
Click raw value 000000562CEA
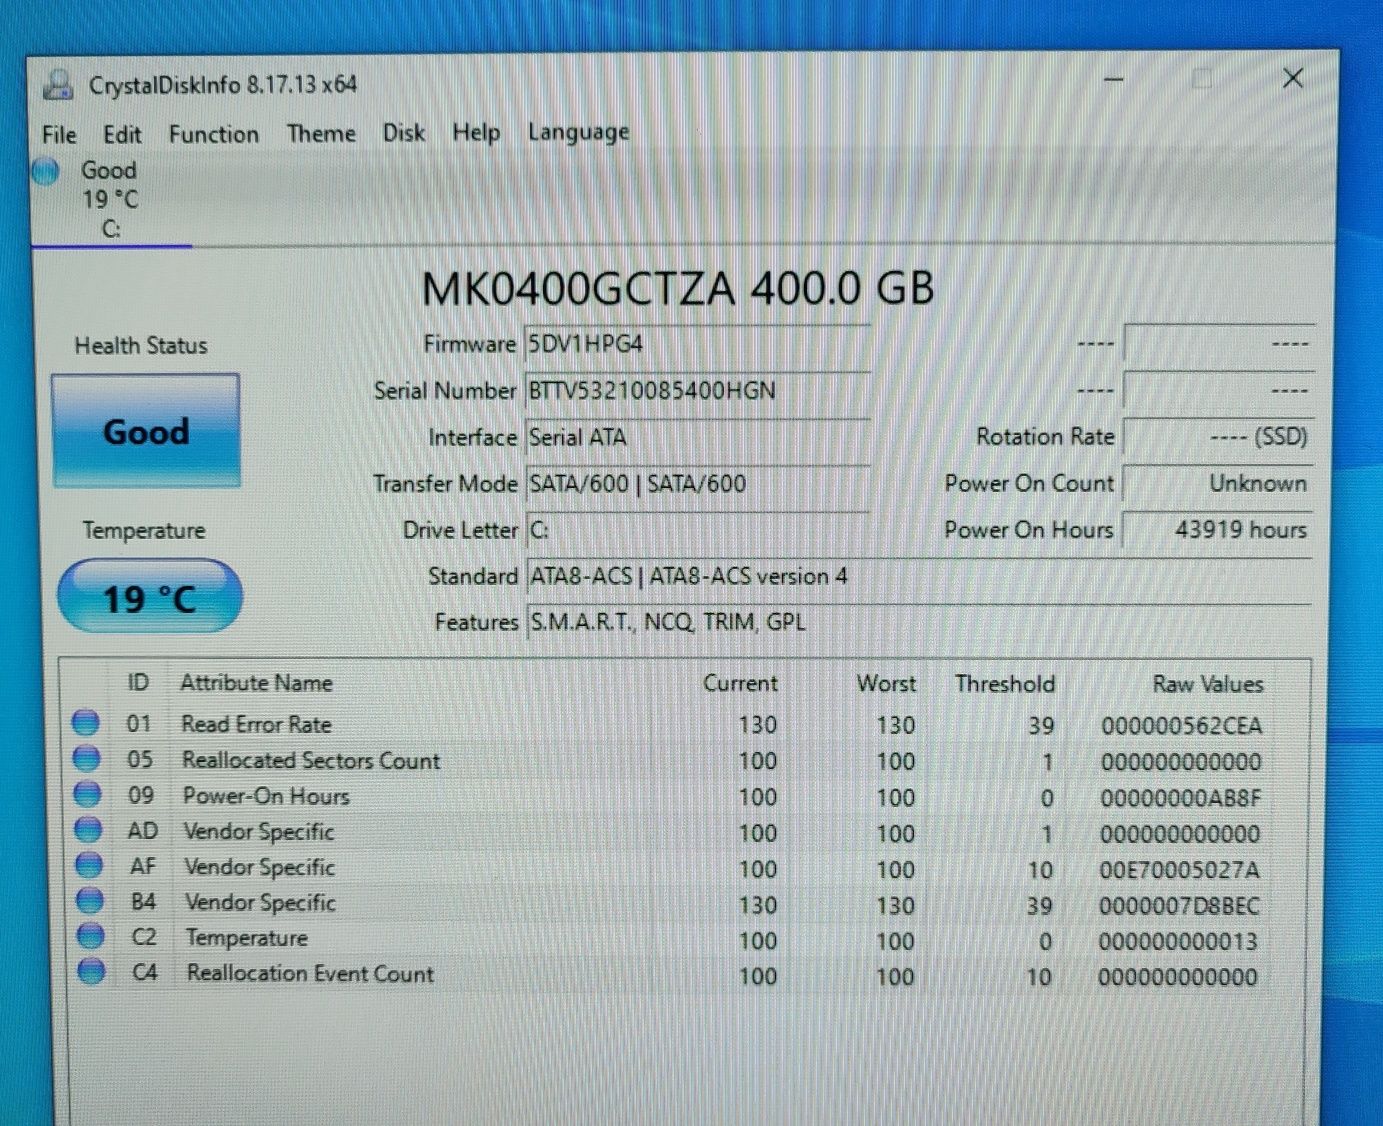[1182, 726]
